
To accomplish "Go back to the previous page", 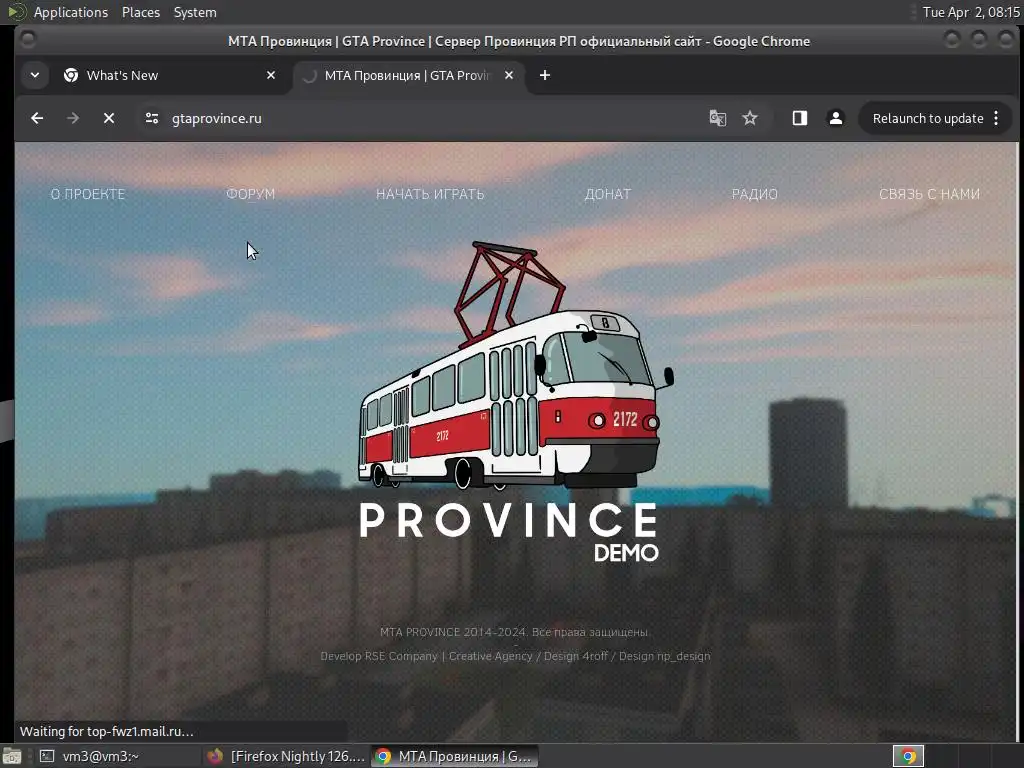I will [x=37, y=118].
